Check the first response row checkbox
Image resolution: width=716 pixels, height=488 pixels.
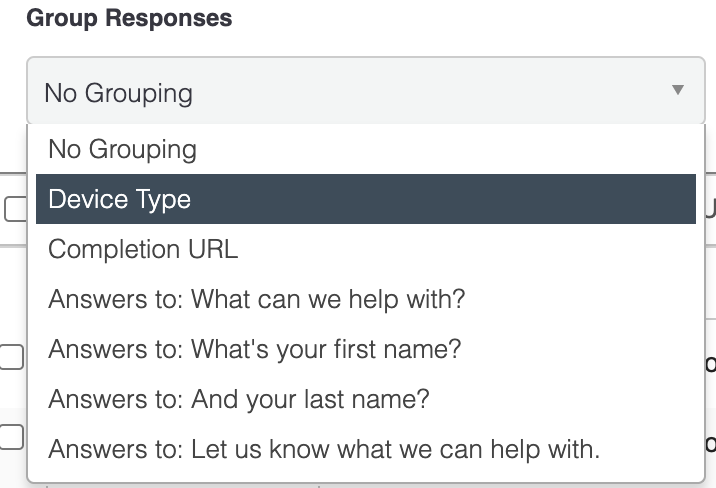tap(12, 357)
